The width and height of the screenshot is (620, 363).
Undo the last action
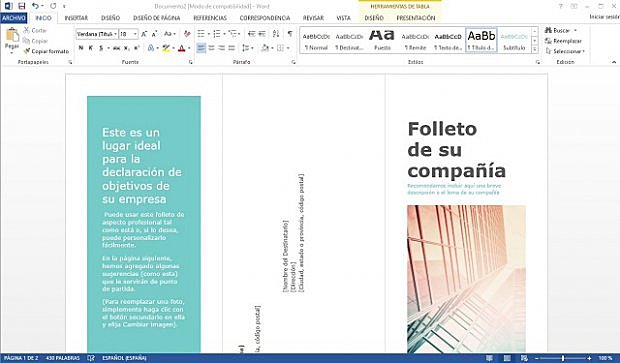(35, 6)
